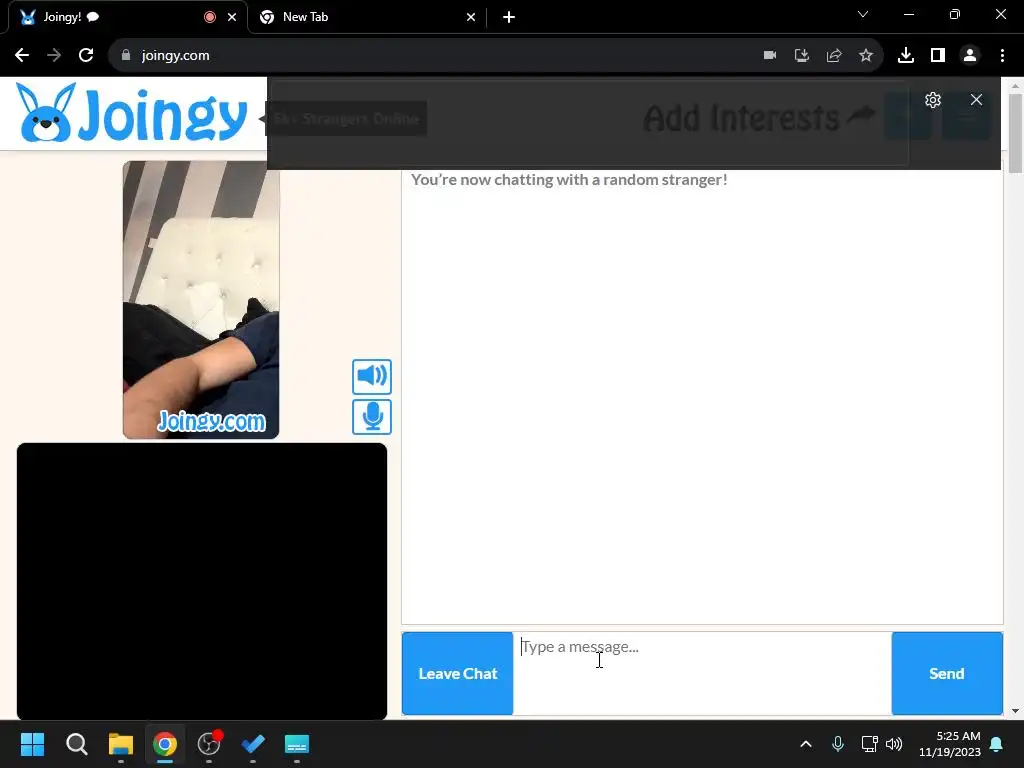The height and width of the screenshot is (768, 1024).
Task: Toggle the microphone button beside the video
Action: 372,417
